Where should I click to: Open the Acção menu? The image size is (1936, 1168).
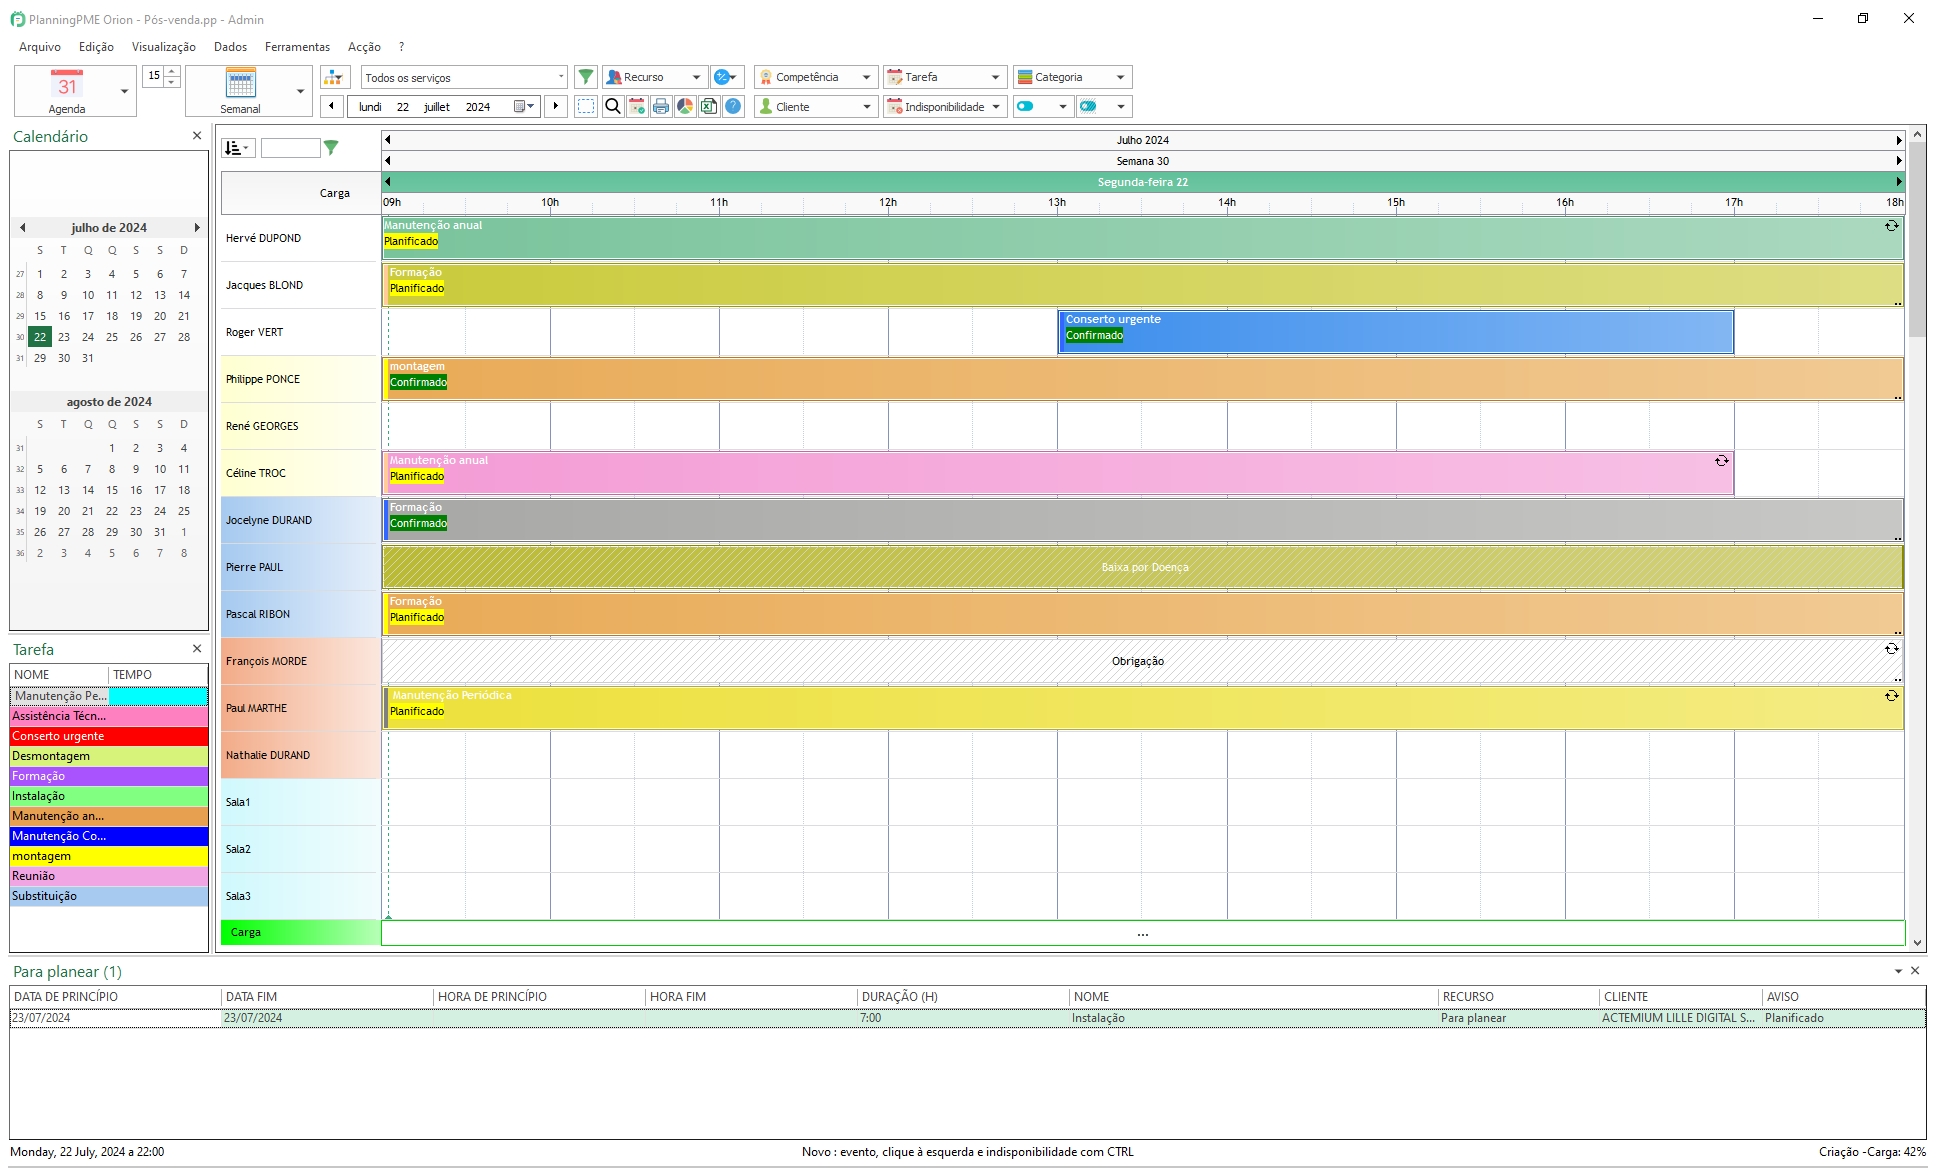tap(364, 47)
